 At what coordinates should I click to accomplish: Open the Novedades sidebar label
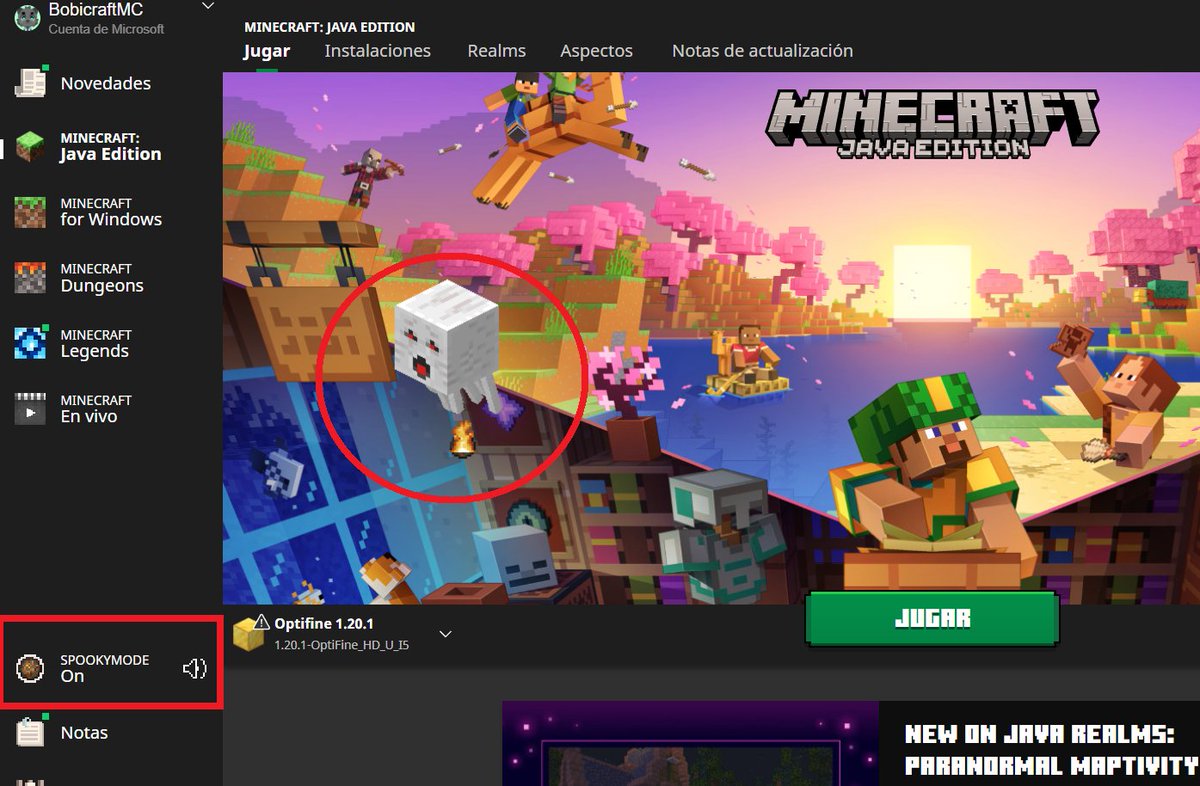click(106, 83)
